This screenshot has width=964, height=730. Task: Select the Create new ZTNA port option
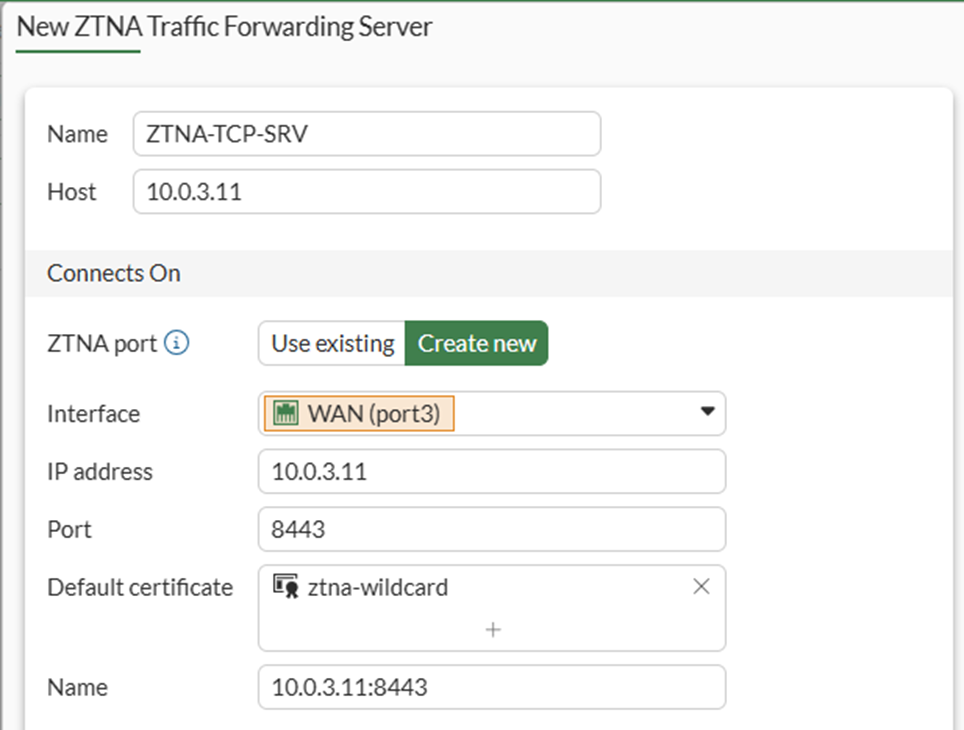(x=477, y=344)
